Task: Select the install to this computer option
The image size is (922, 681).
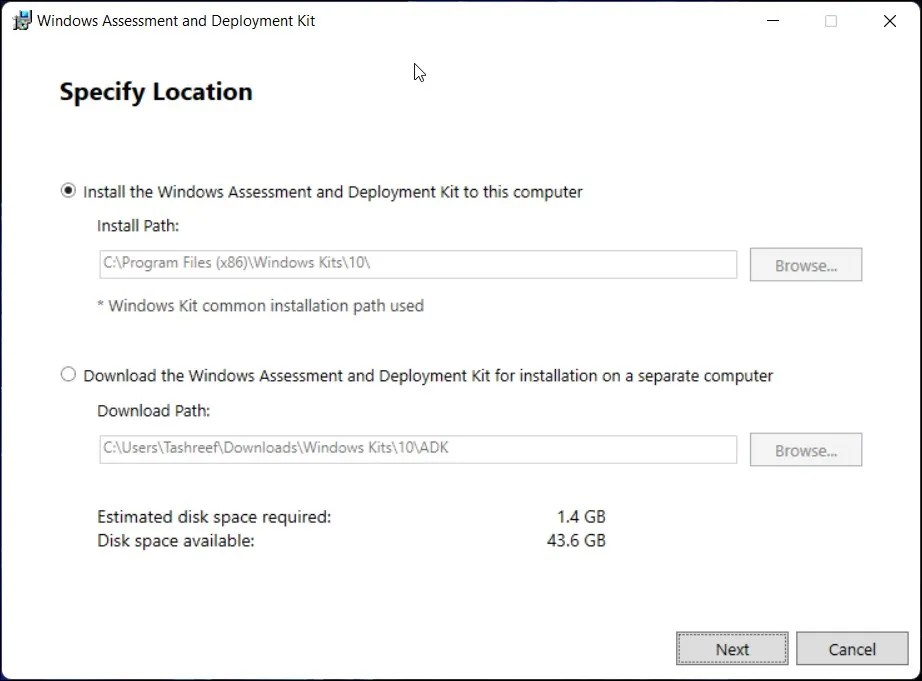Action: coord(67,191)
